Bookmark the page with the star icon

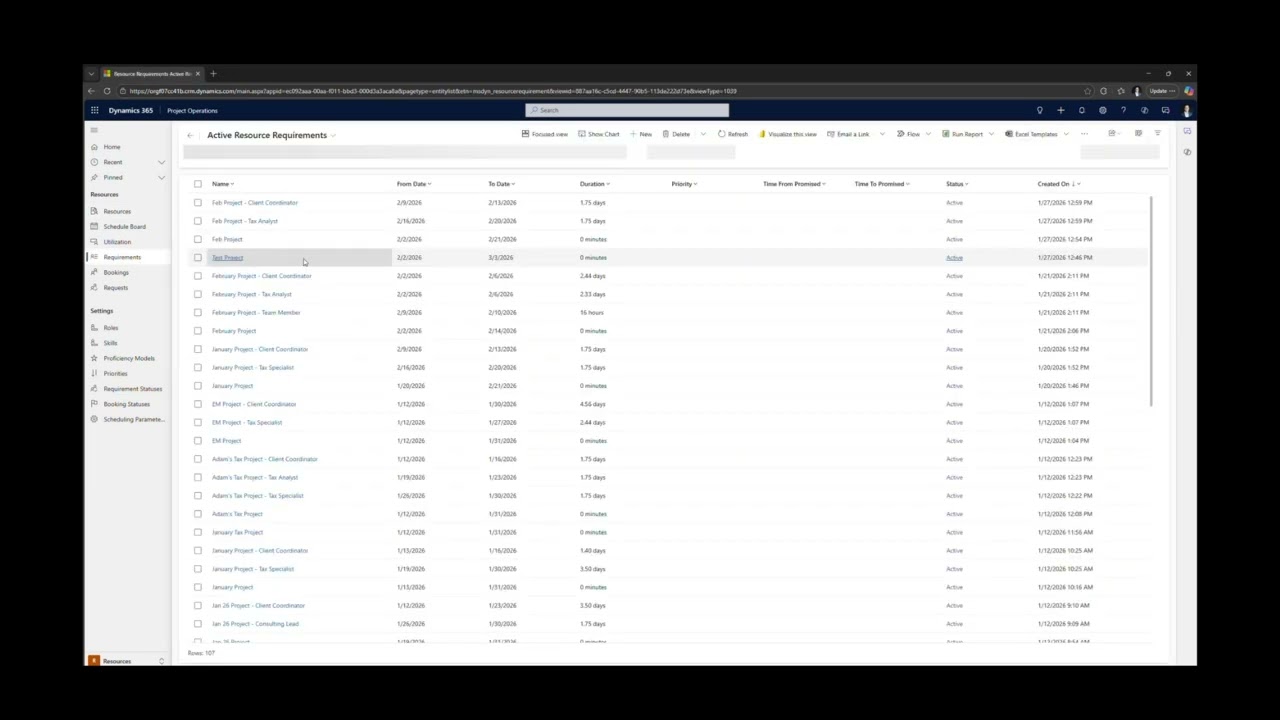[x=1087, y=91]
